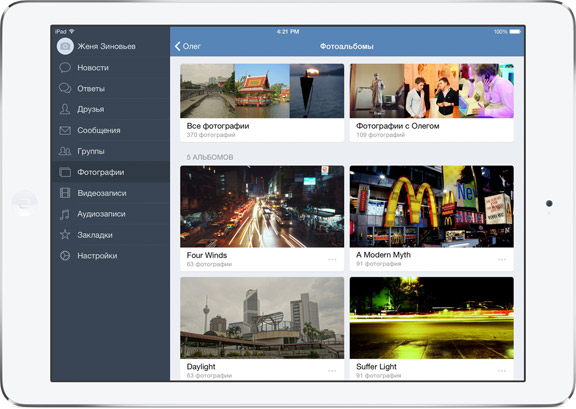Click the Фотоальбомы header title
The height and width of the screenshot is (409, 576).
click(x=347, y=46)
